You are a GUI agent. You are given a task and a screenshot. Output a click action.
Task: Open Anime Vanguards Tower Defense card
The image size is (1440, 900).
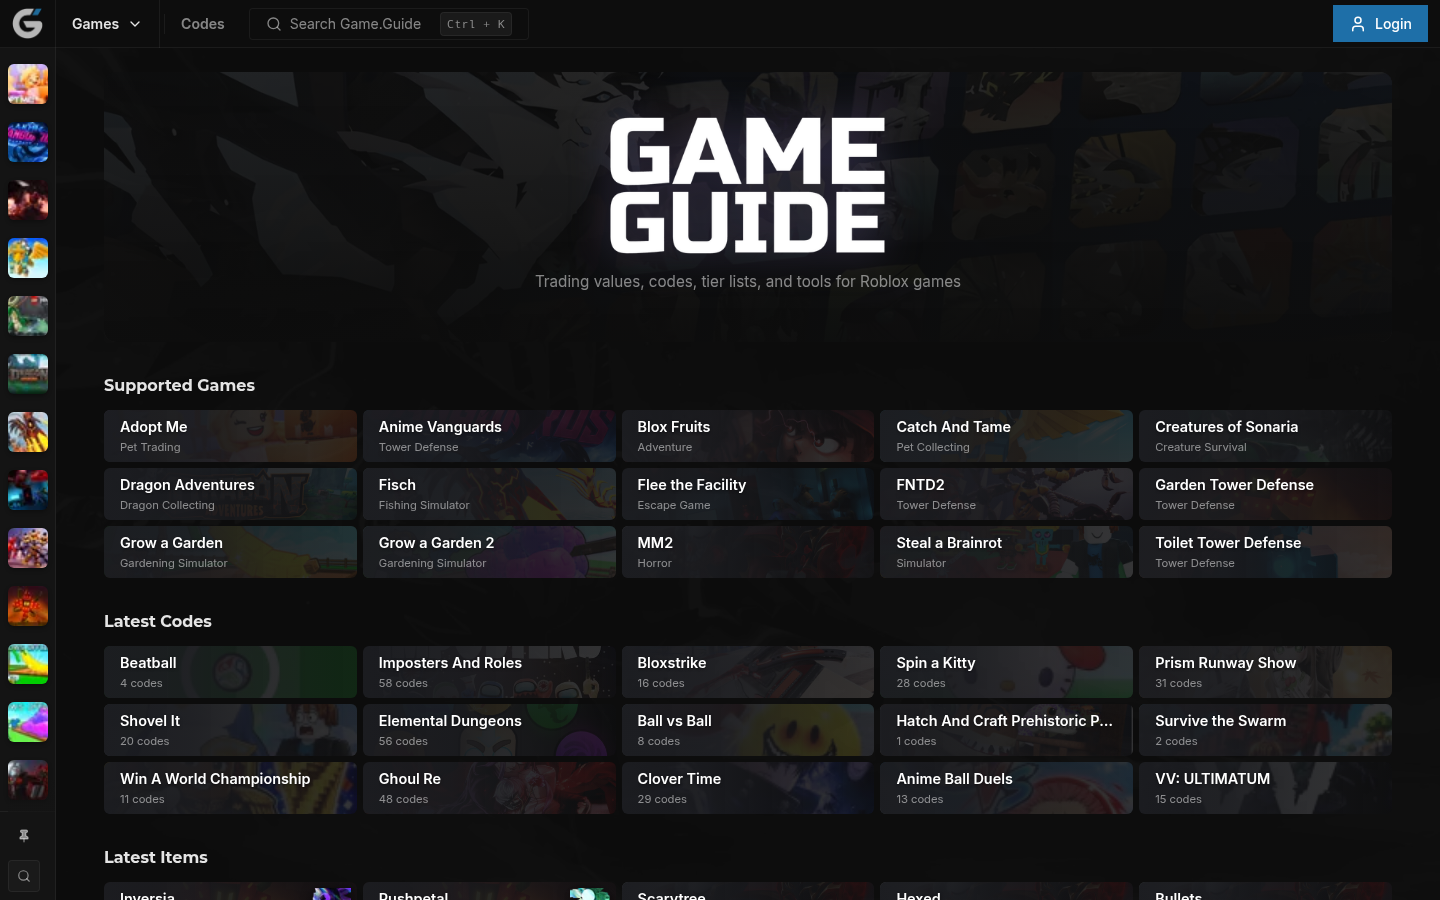[x=489, y=436]
